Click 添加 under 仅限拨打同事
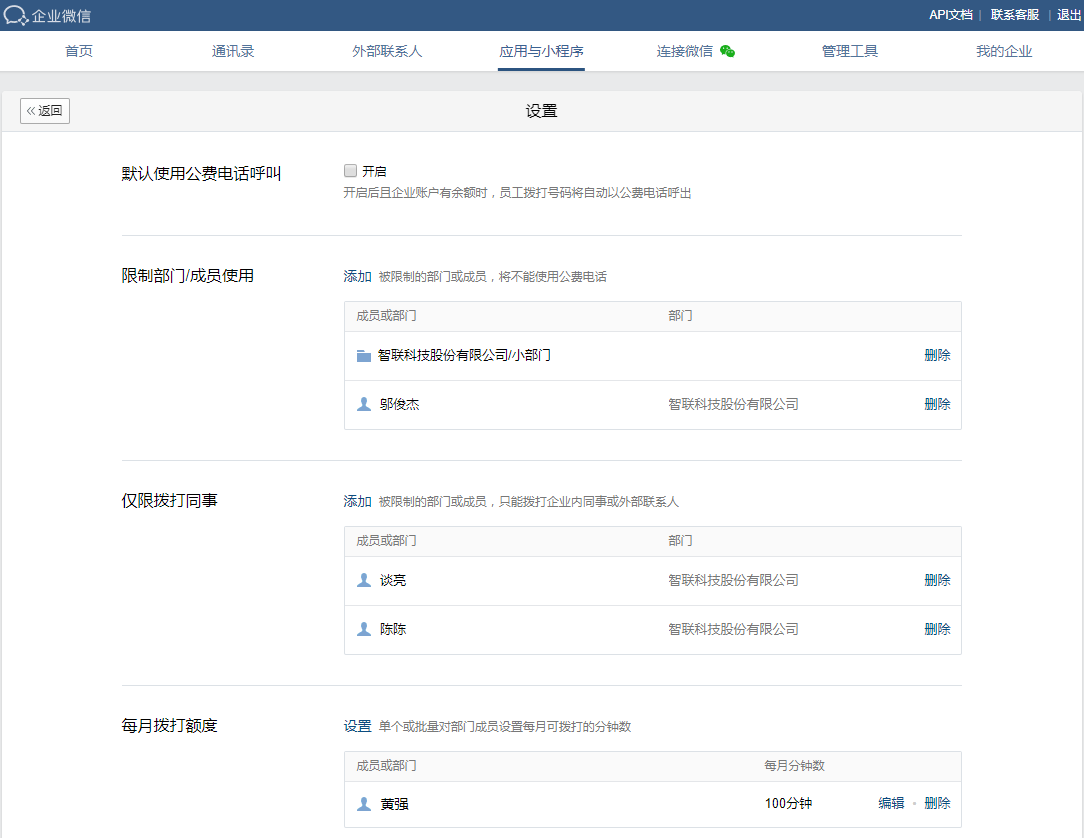The height and width of the screenshot is (838, 1084). click(357, 501)
